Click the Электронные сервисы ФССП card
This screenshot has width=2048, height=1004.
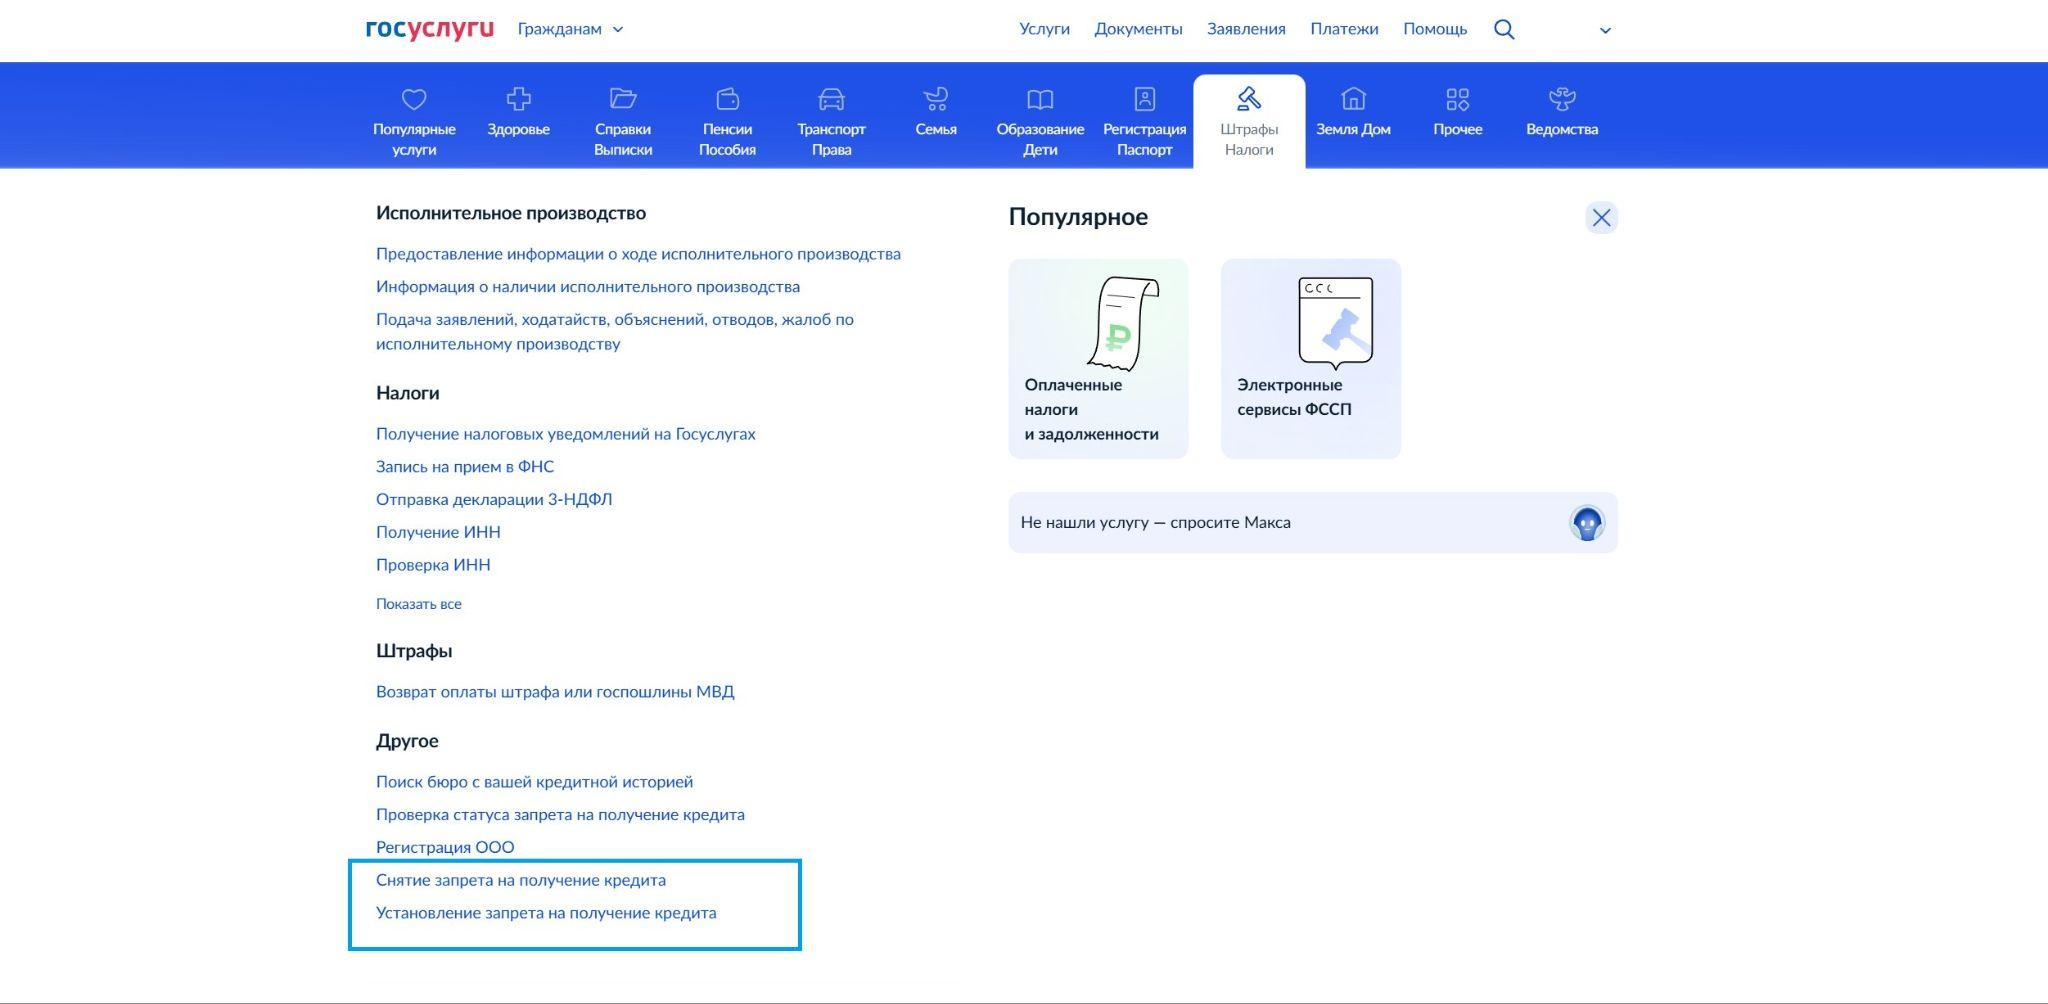click(1310, 359)
